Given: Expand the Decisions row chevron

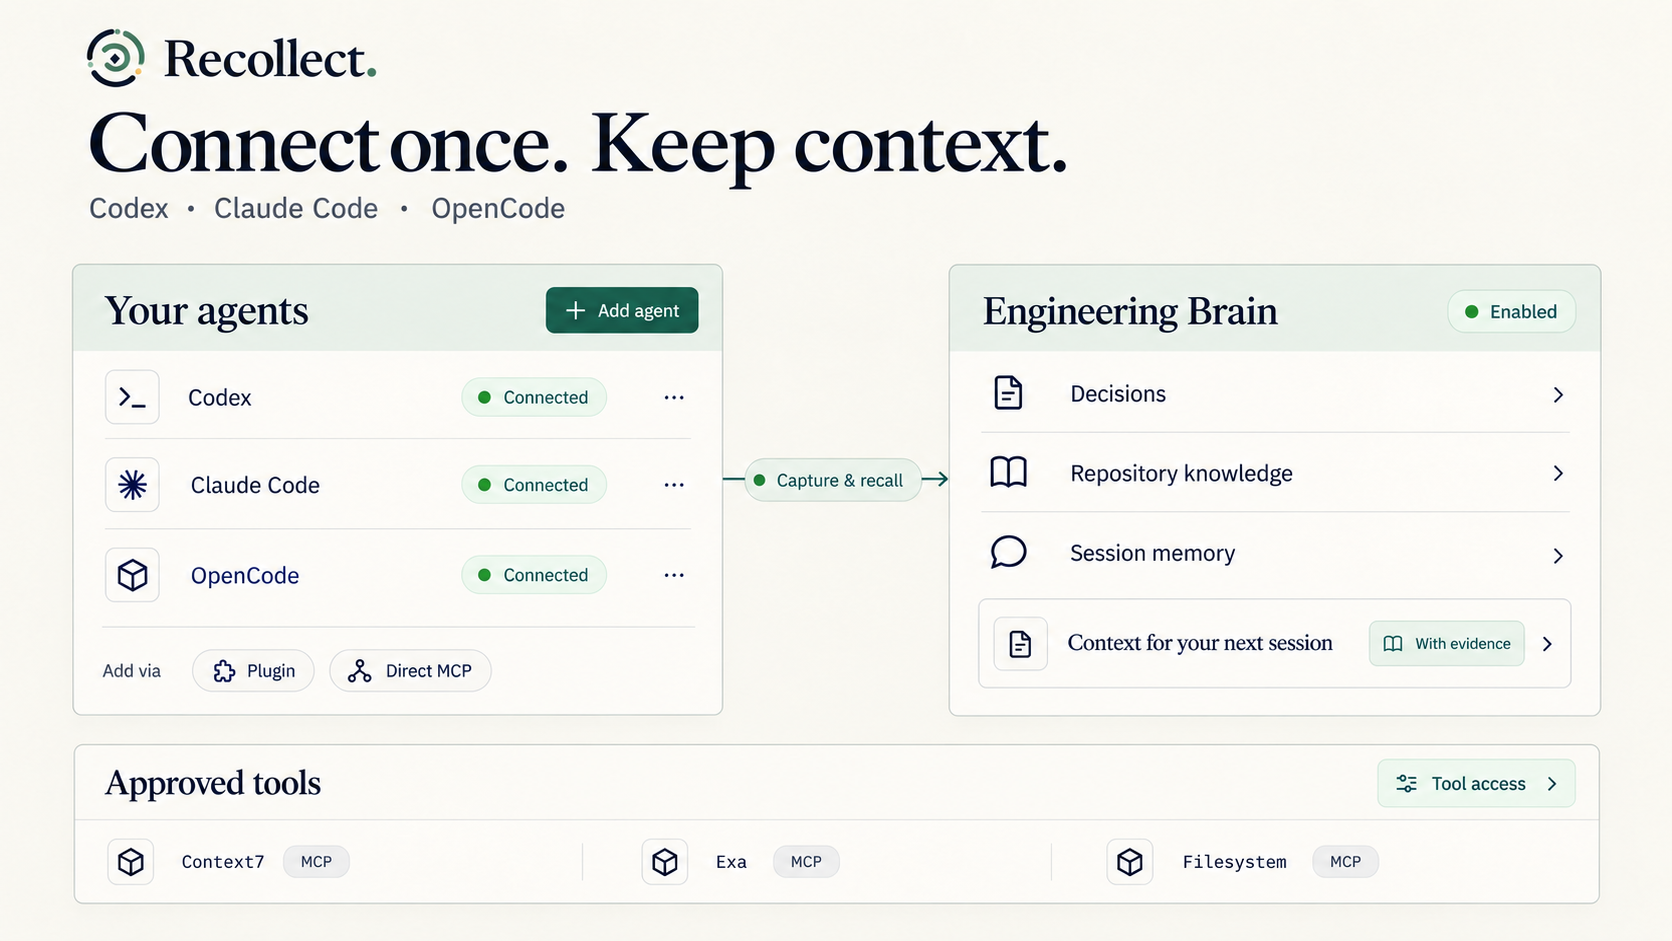Looking at the screenshot, I should click(1558, 395).
